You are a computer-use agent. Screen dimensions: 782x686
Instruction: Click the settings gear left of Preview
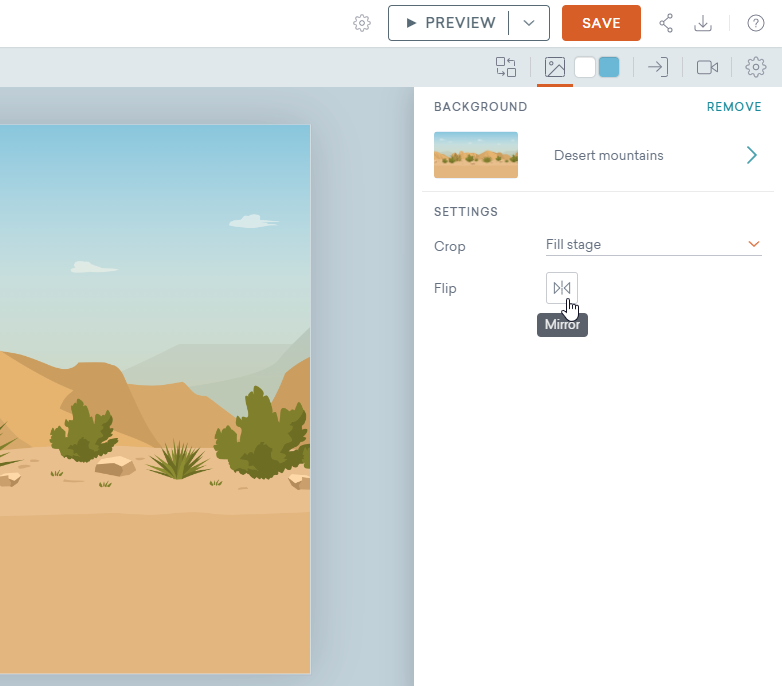(362, 23)
